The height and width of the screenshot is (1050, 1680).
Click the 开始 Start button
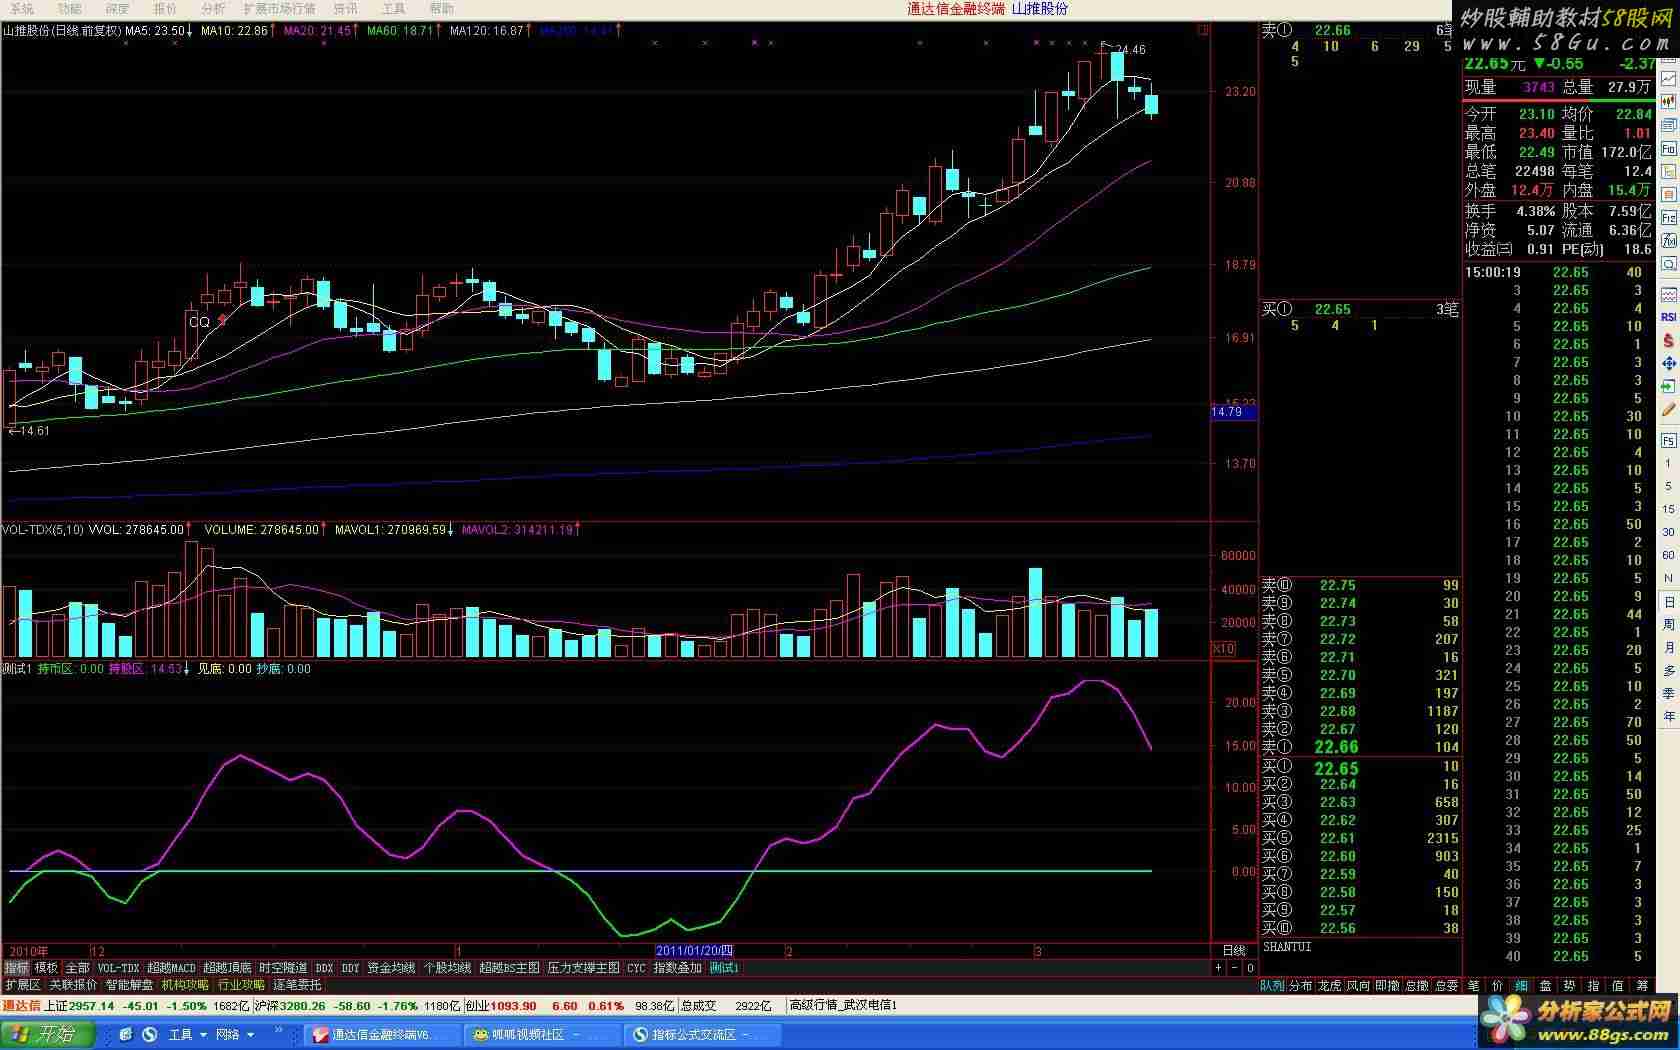tap(46, 1034)
